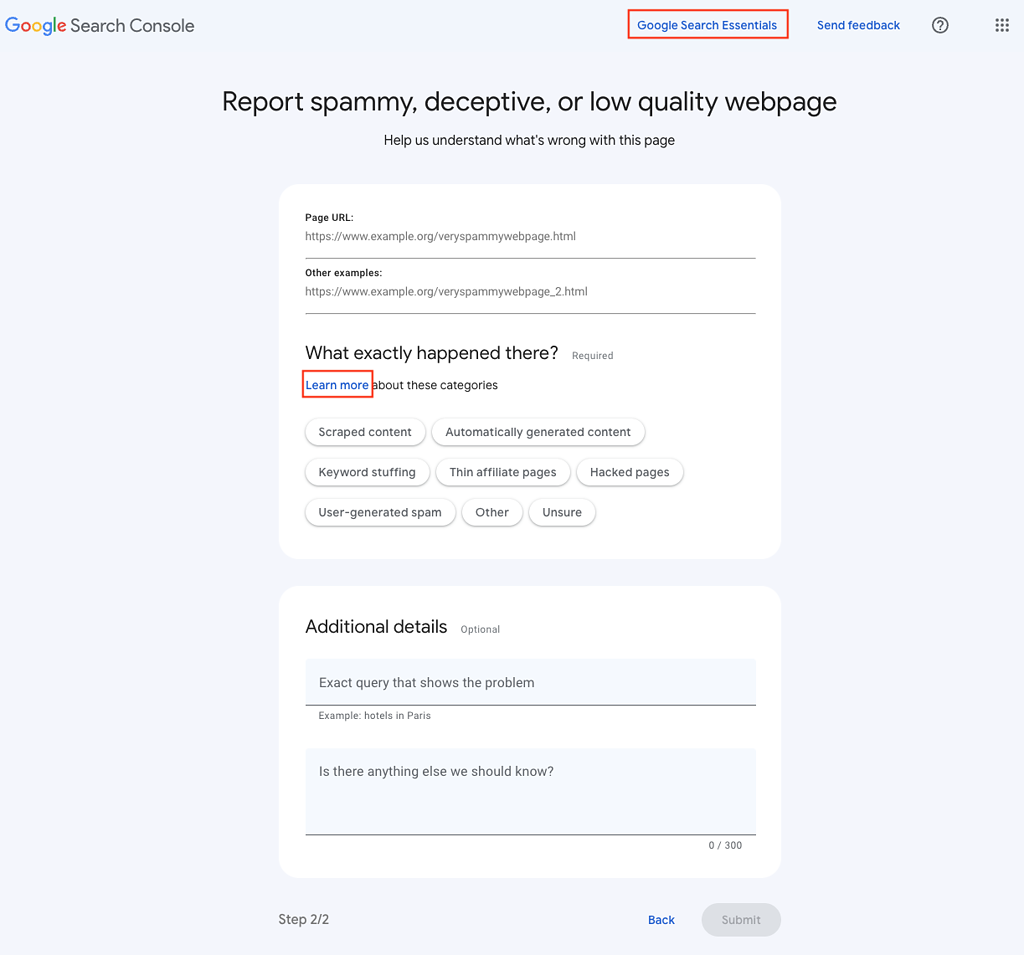Click the Google Search Console logo
Screen dimensions: 1024x955
coord(99,25)
